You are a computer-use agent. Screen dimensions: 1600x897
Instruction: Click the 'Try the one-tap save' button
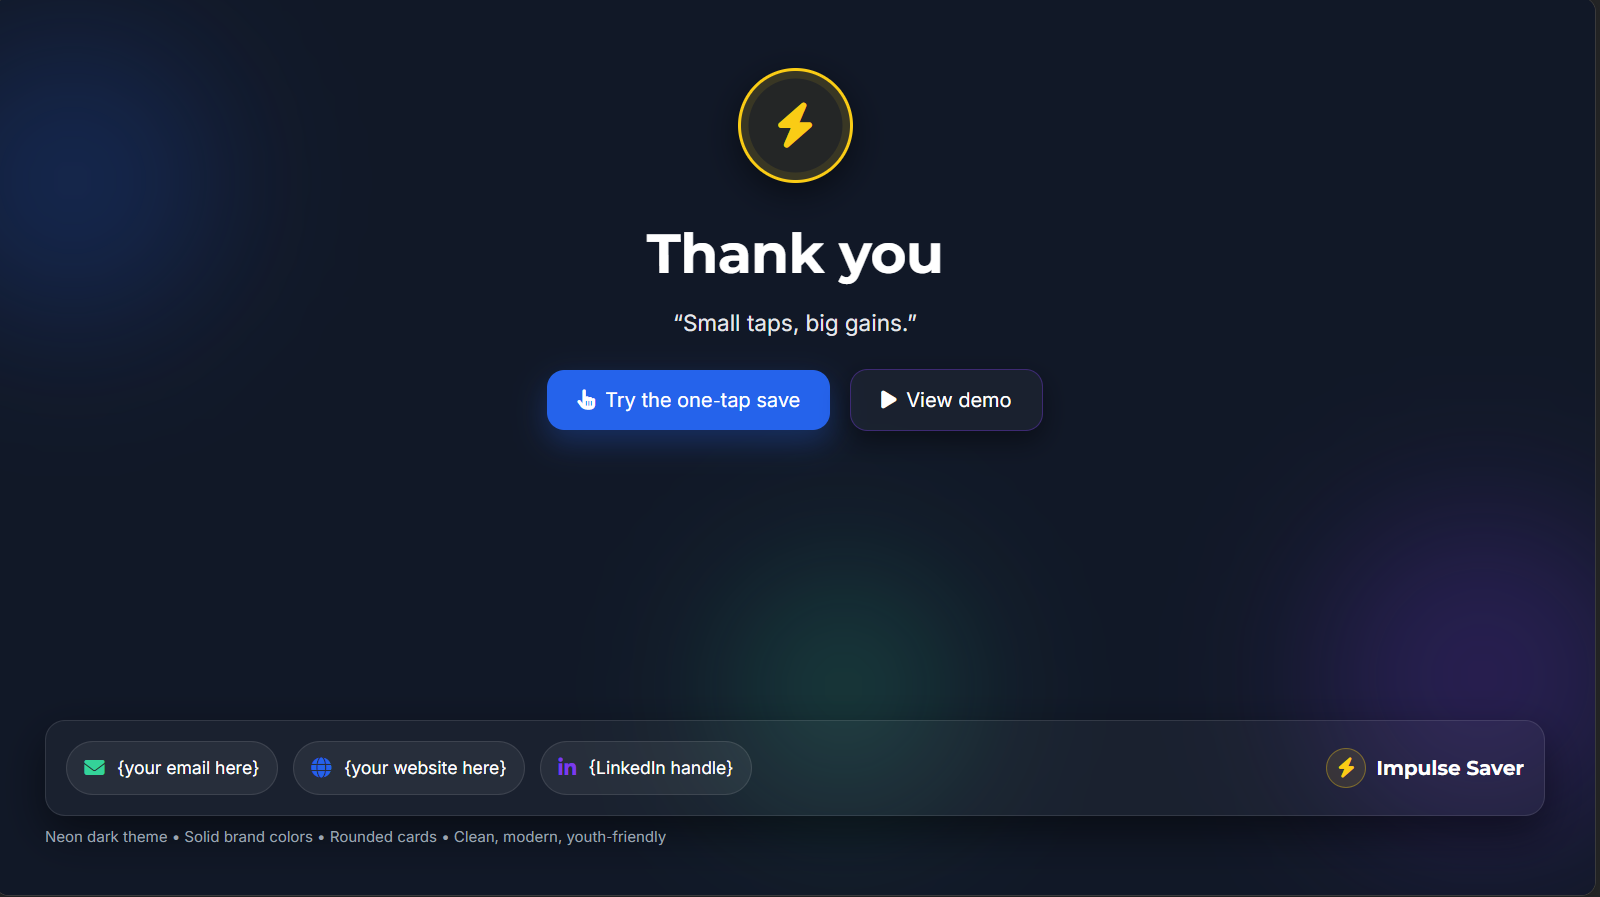(x=688, y=400)
